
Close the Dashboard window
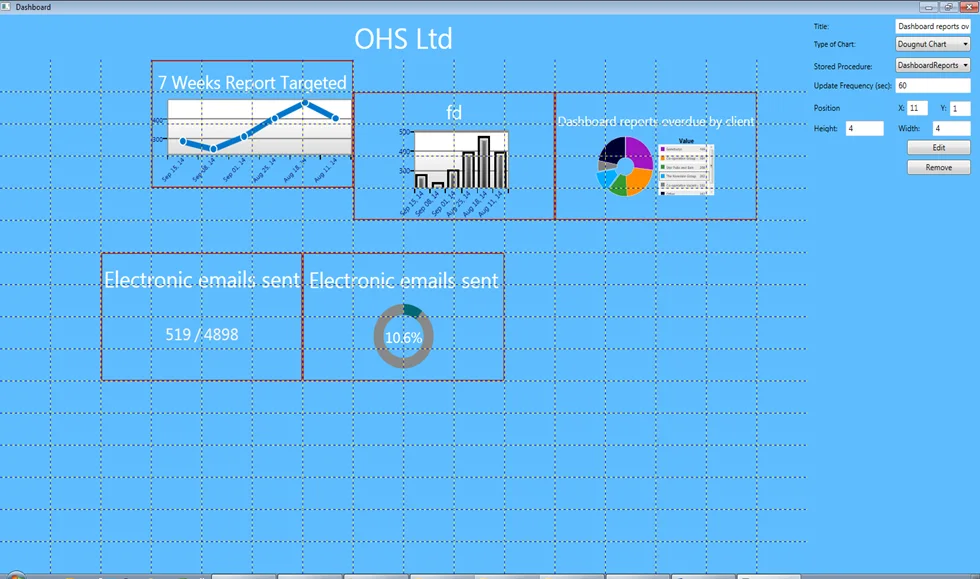pos(969,7)
